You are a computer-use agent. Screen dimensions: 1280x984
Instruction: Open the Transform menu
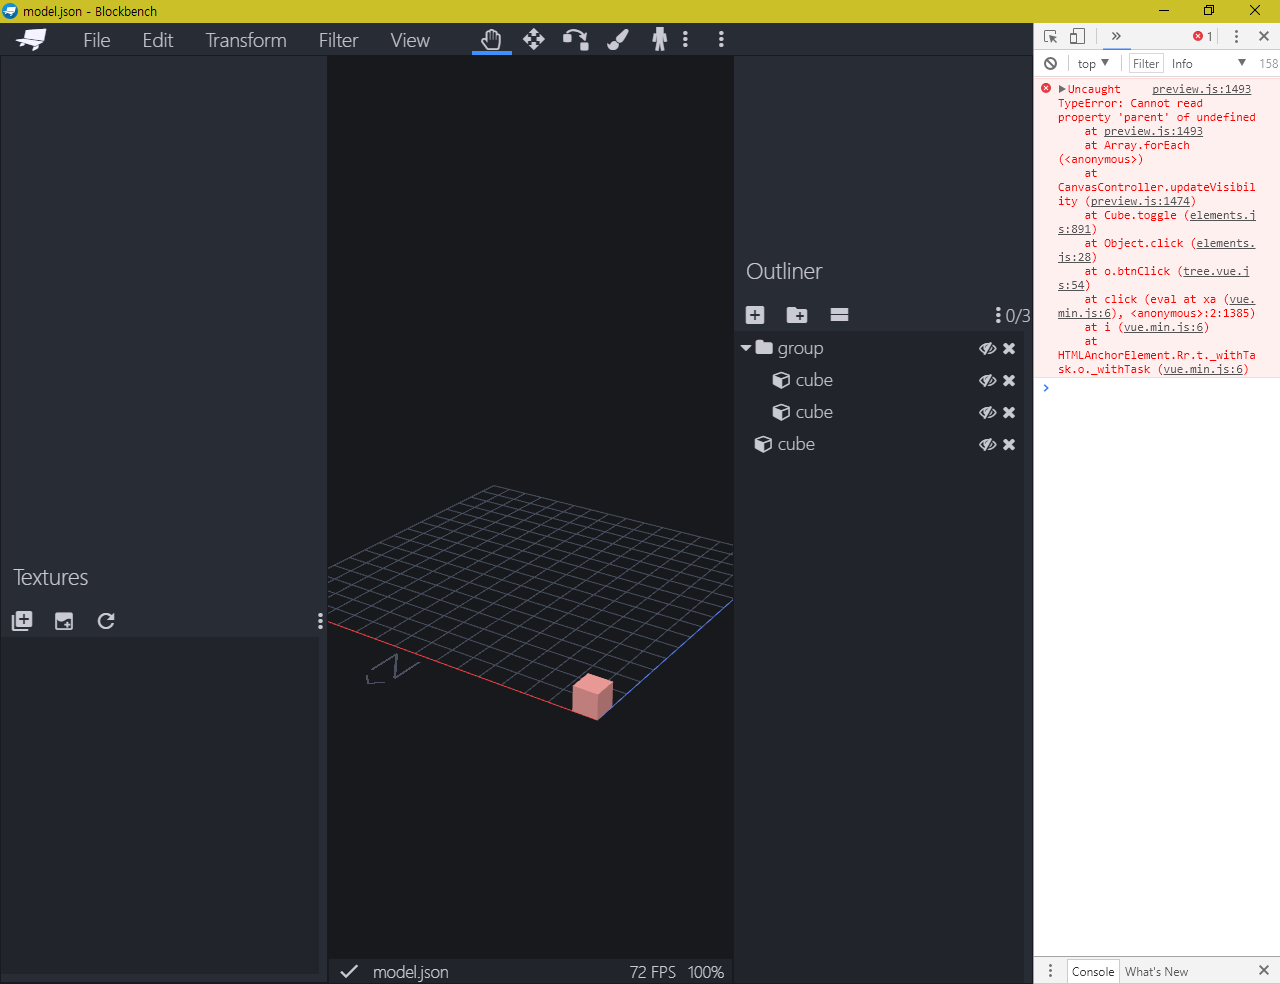[245, 39]
